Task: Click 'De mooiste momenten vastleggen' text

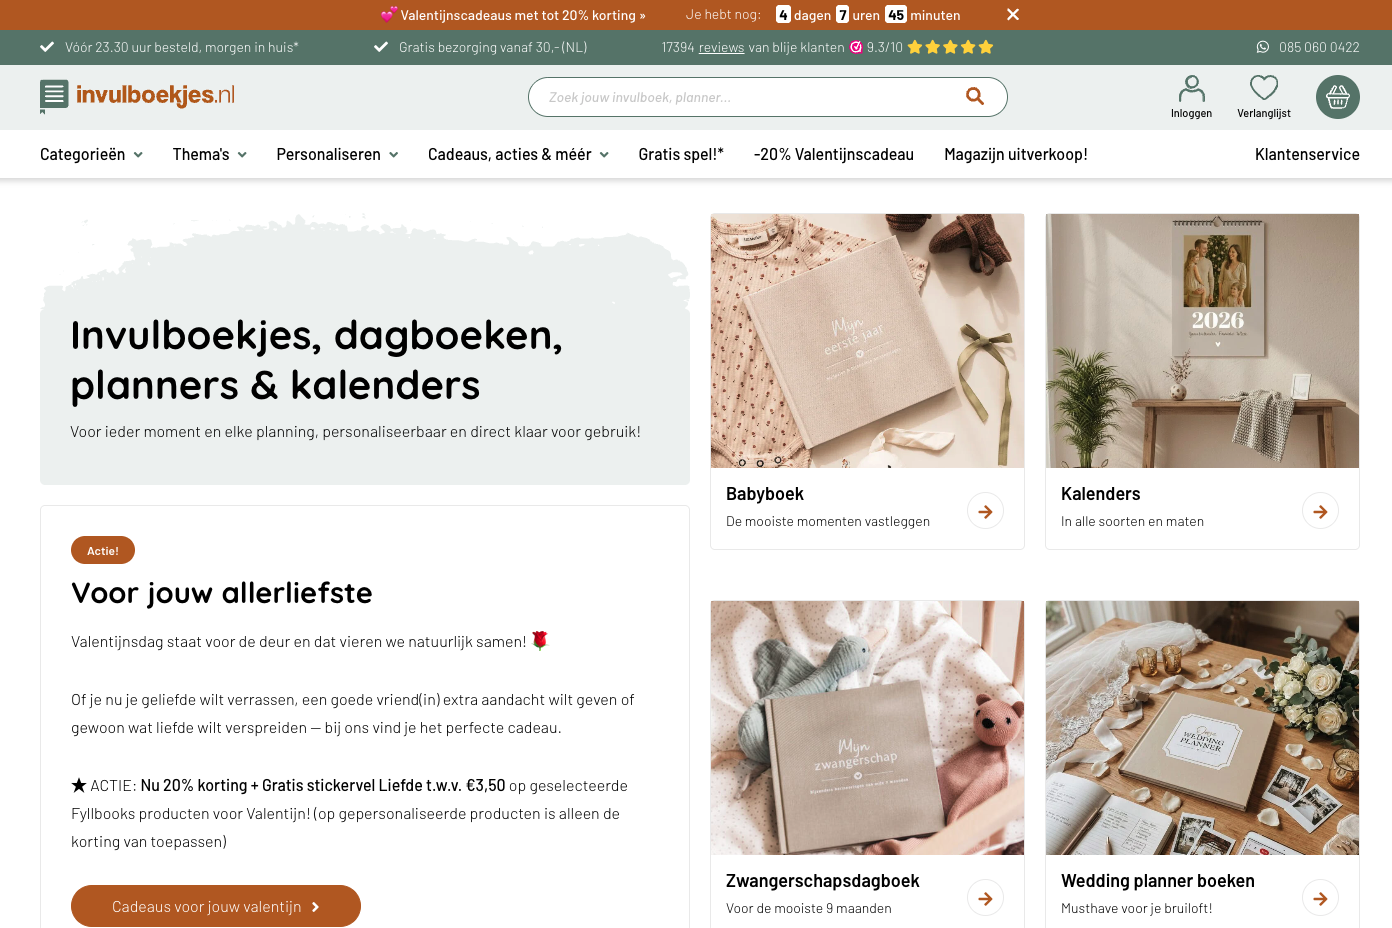Action: pos(828,521)
